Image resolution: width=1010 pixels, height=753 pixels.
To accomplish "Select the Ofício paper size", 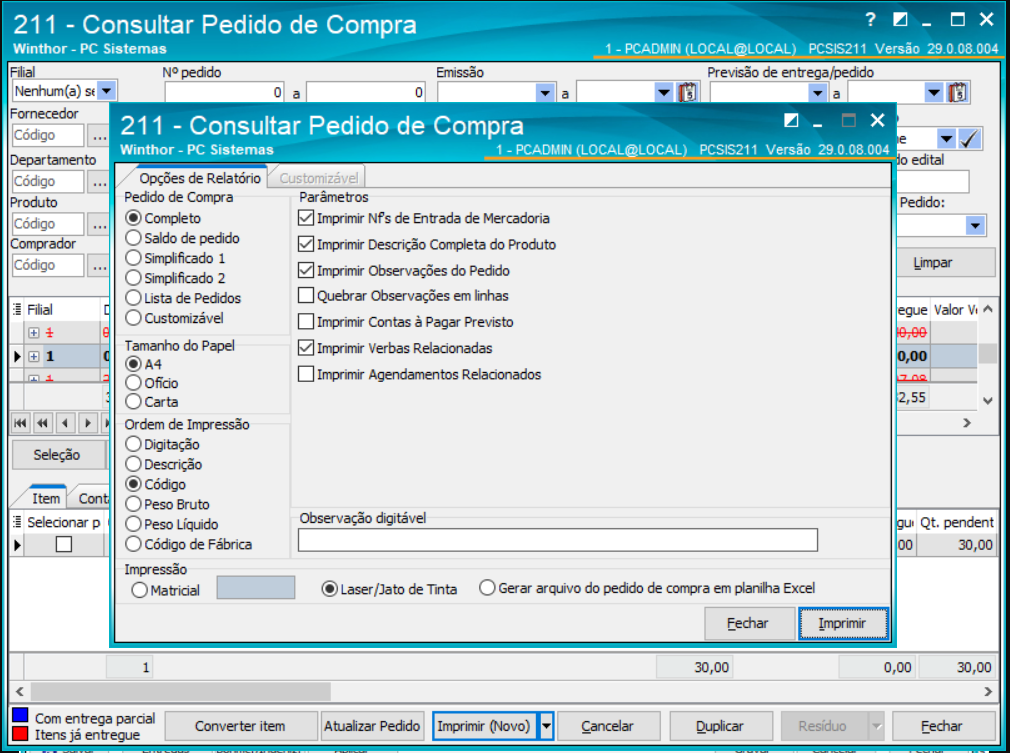I will pos(152,383).
